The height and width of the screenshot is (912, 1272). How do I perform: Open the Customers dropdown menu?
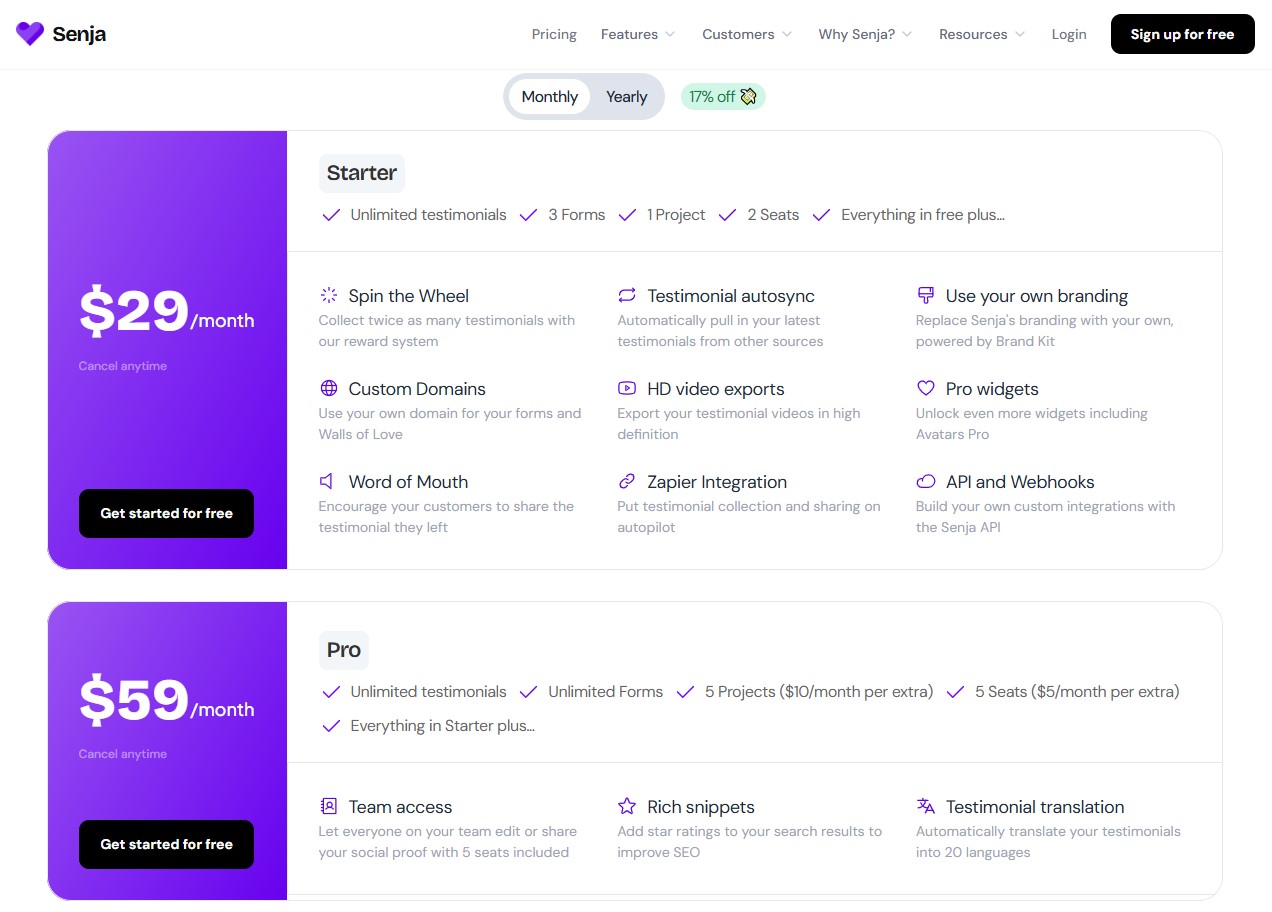pos(747,34)
